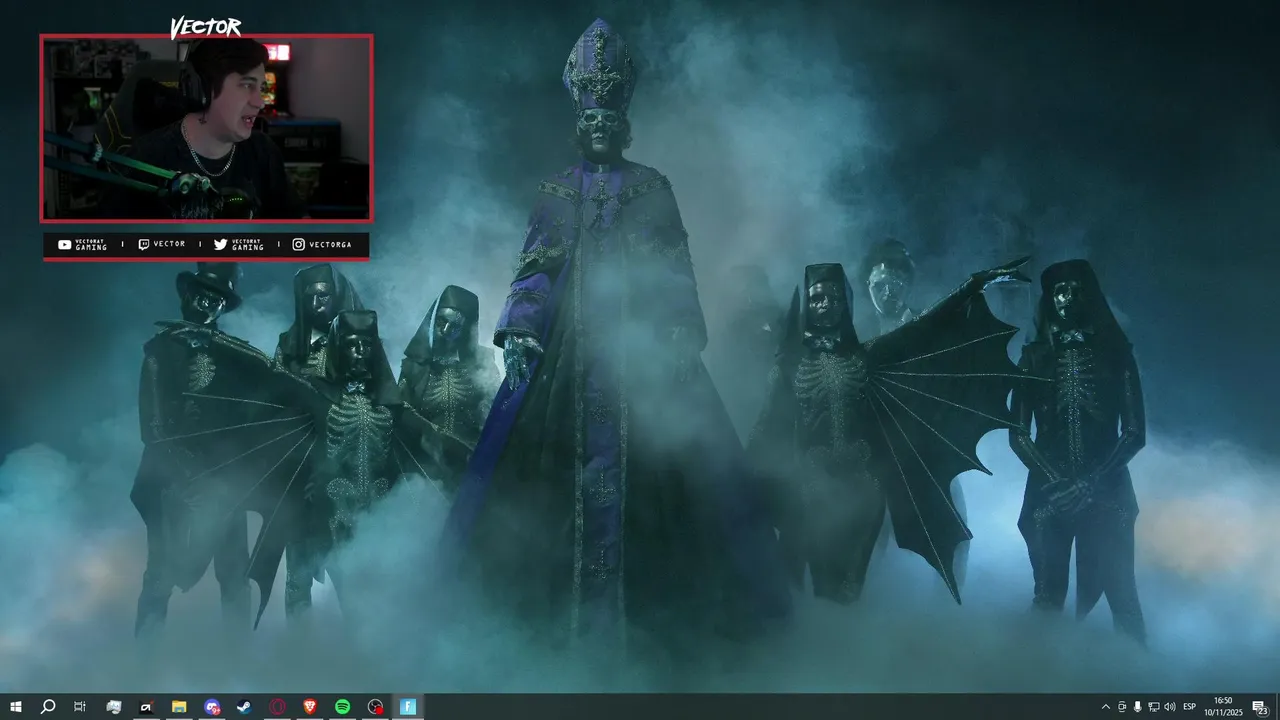The height and width of the screenshot is (720, 1280).
Task: Open taskbar Search magnifier
Action: click(x=48, y=707)
